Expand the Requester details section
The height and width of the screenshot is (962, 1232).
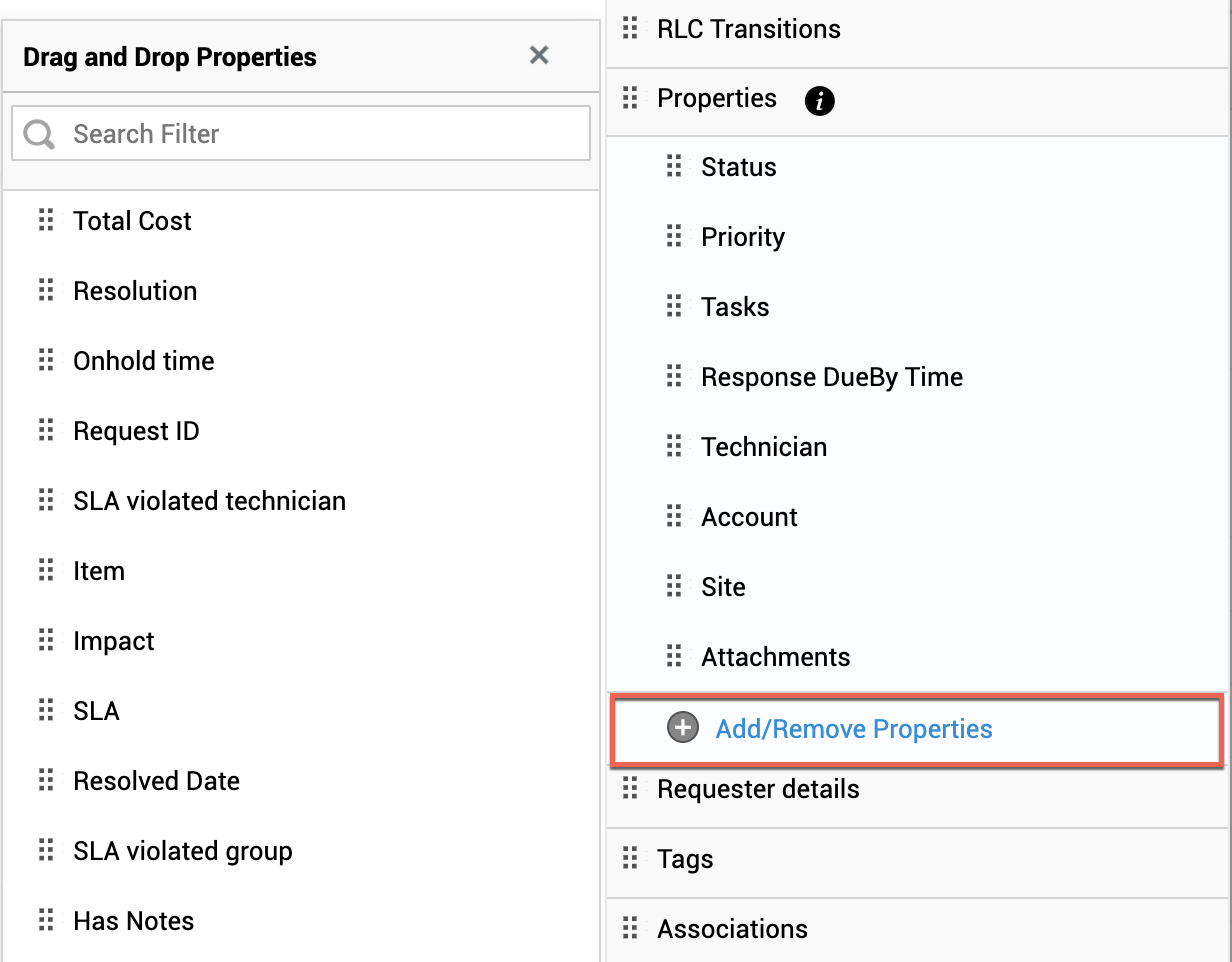click(x=758, y=789)
